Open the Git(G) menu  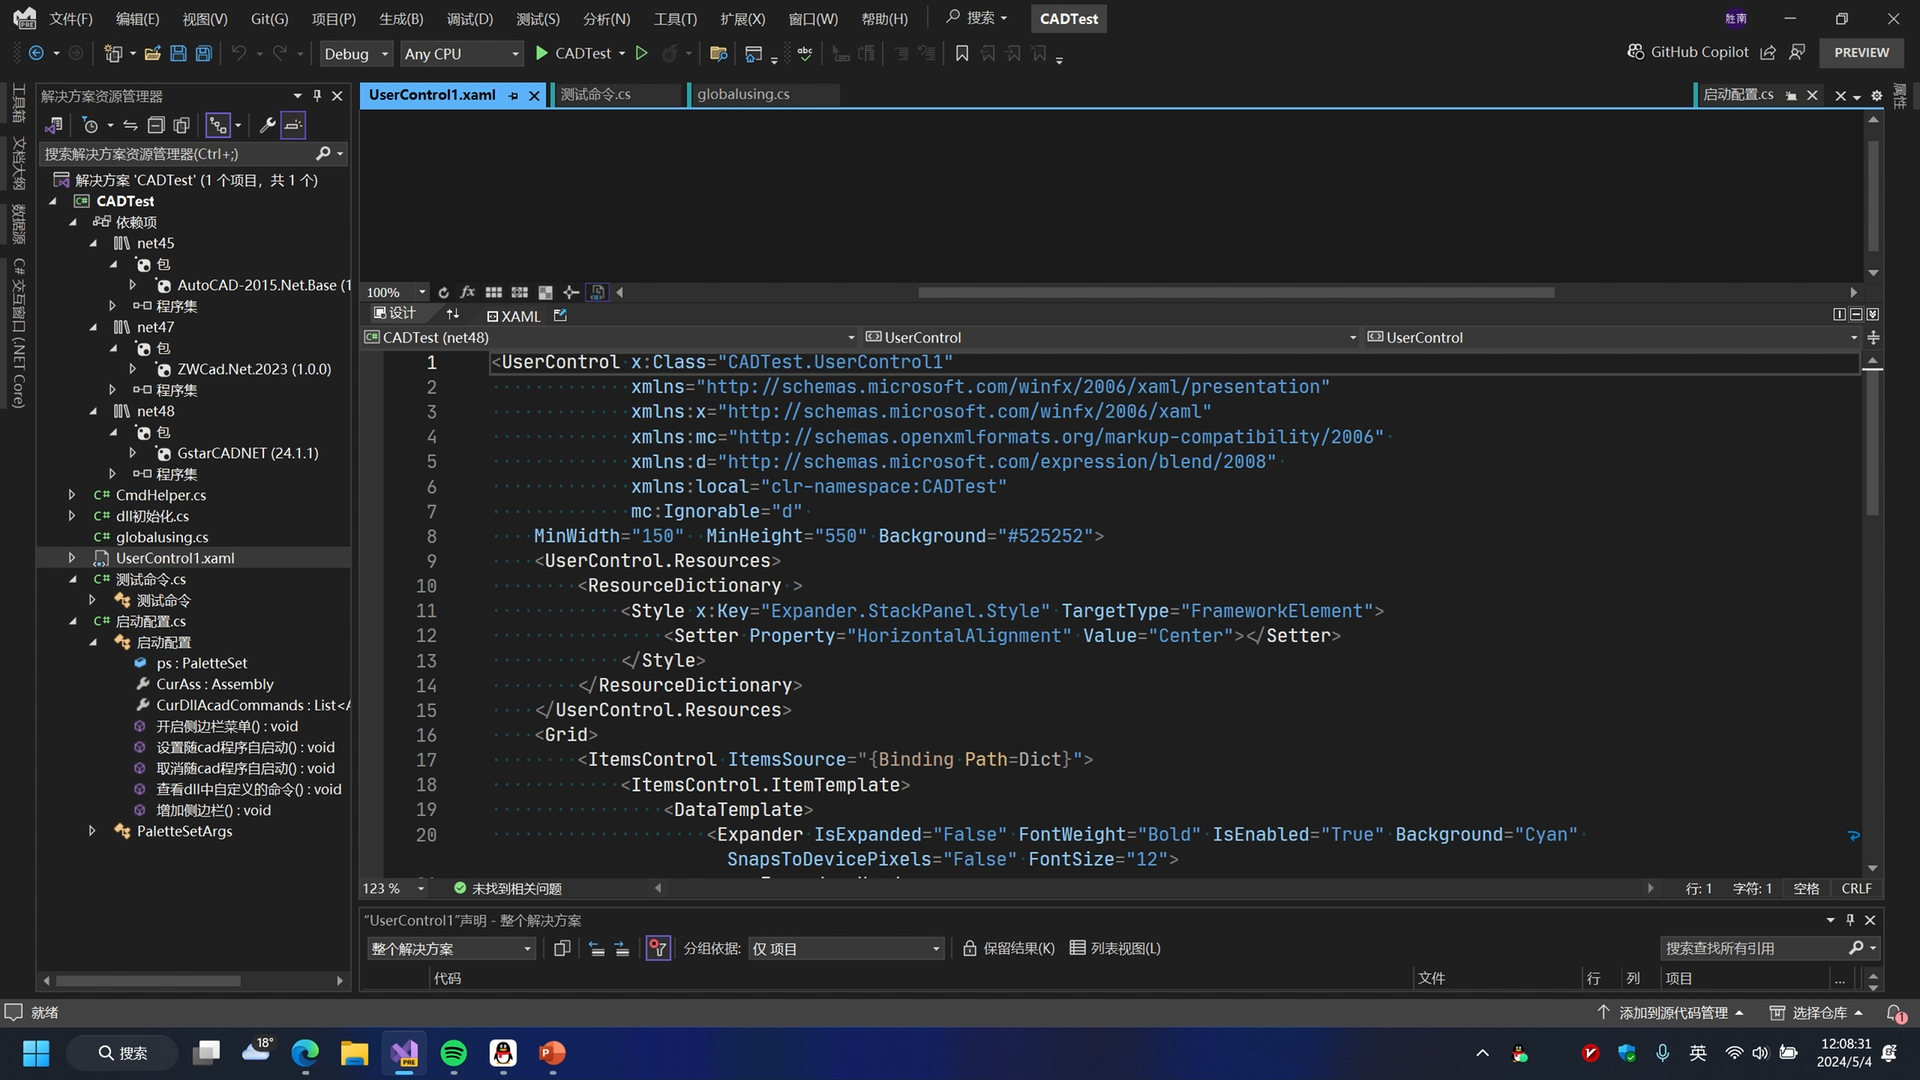269,19
